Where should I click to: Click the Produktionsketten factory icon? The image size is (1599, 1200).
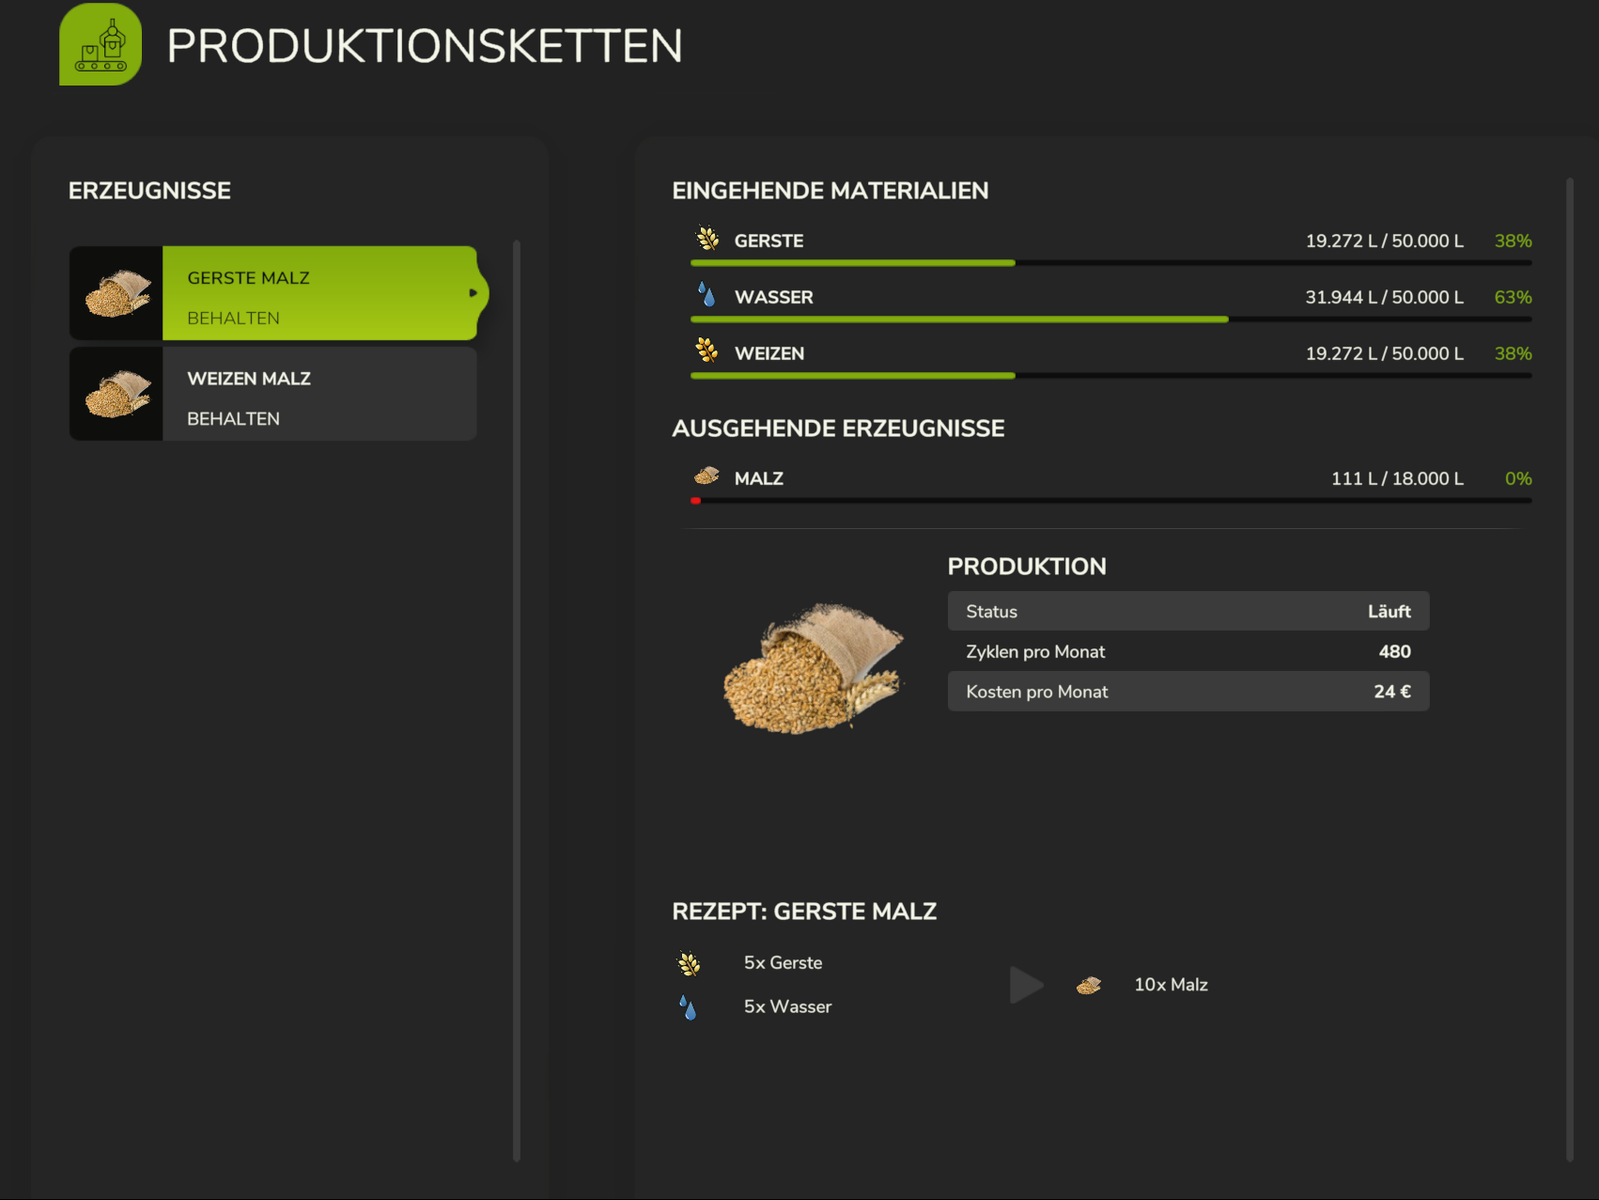[x=100, y=44]
